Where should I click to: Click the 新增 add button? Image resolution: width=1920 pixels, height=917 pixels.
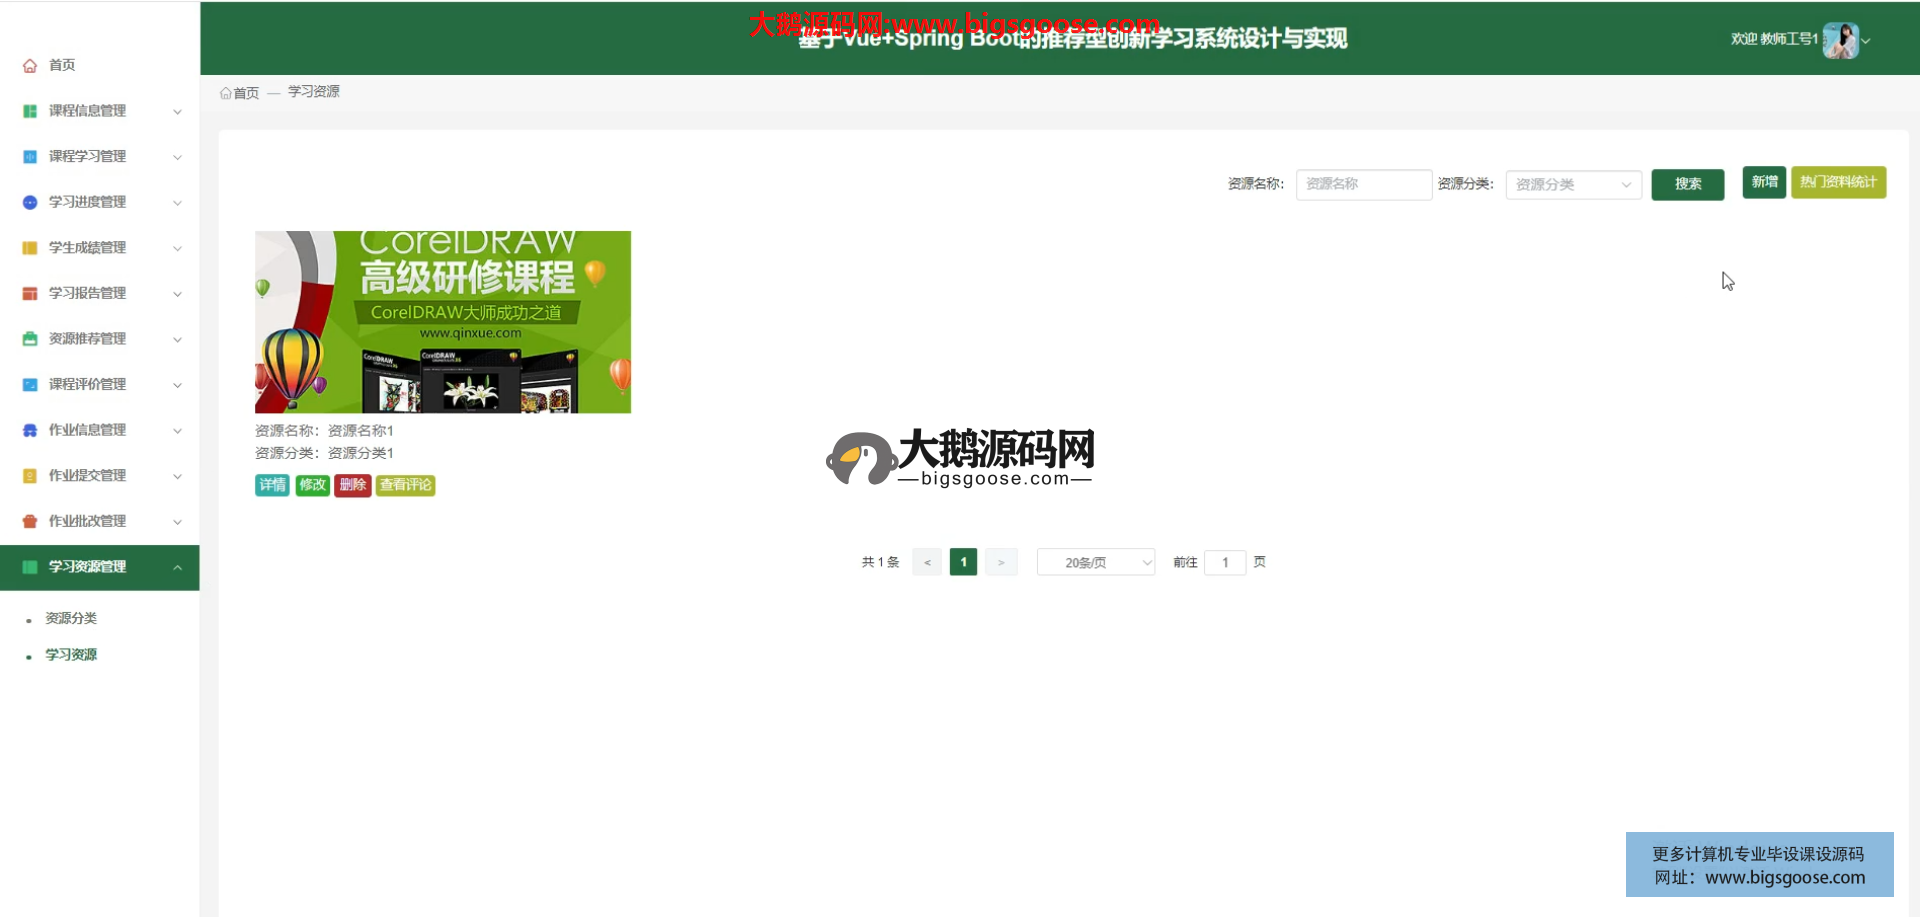click(1764, 182)
